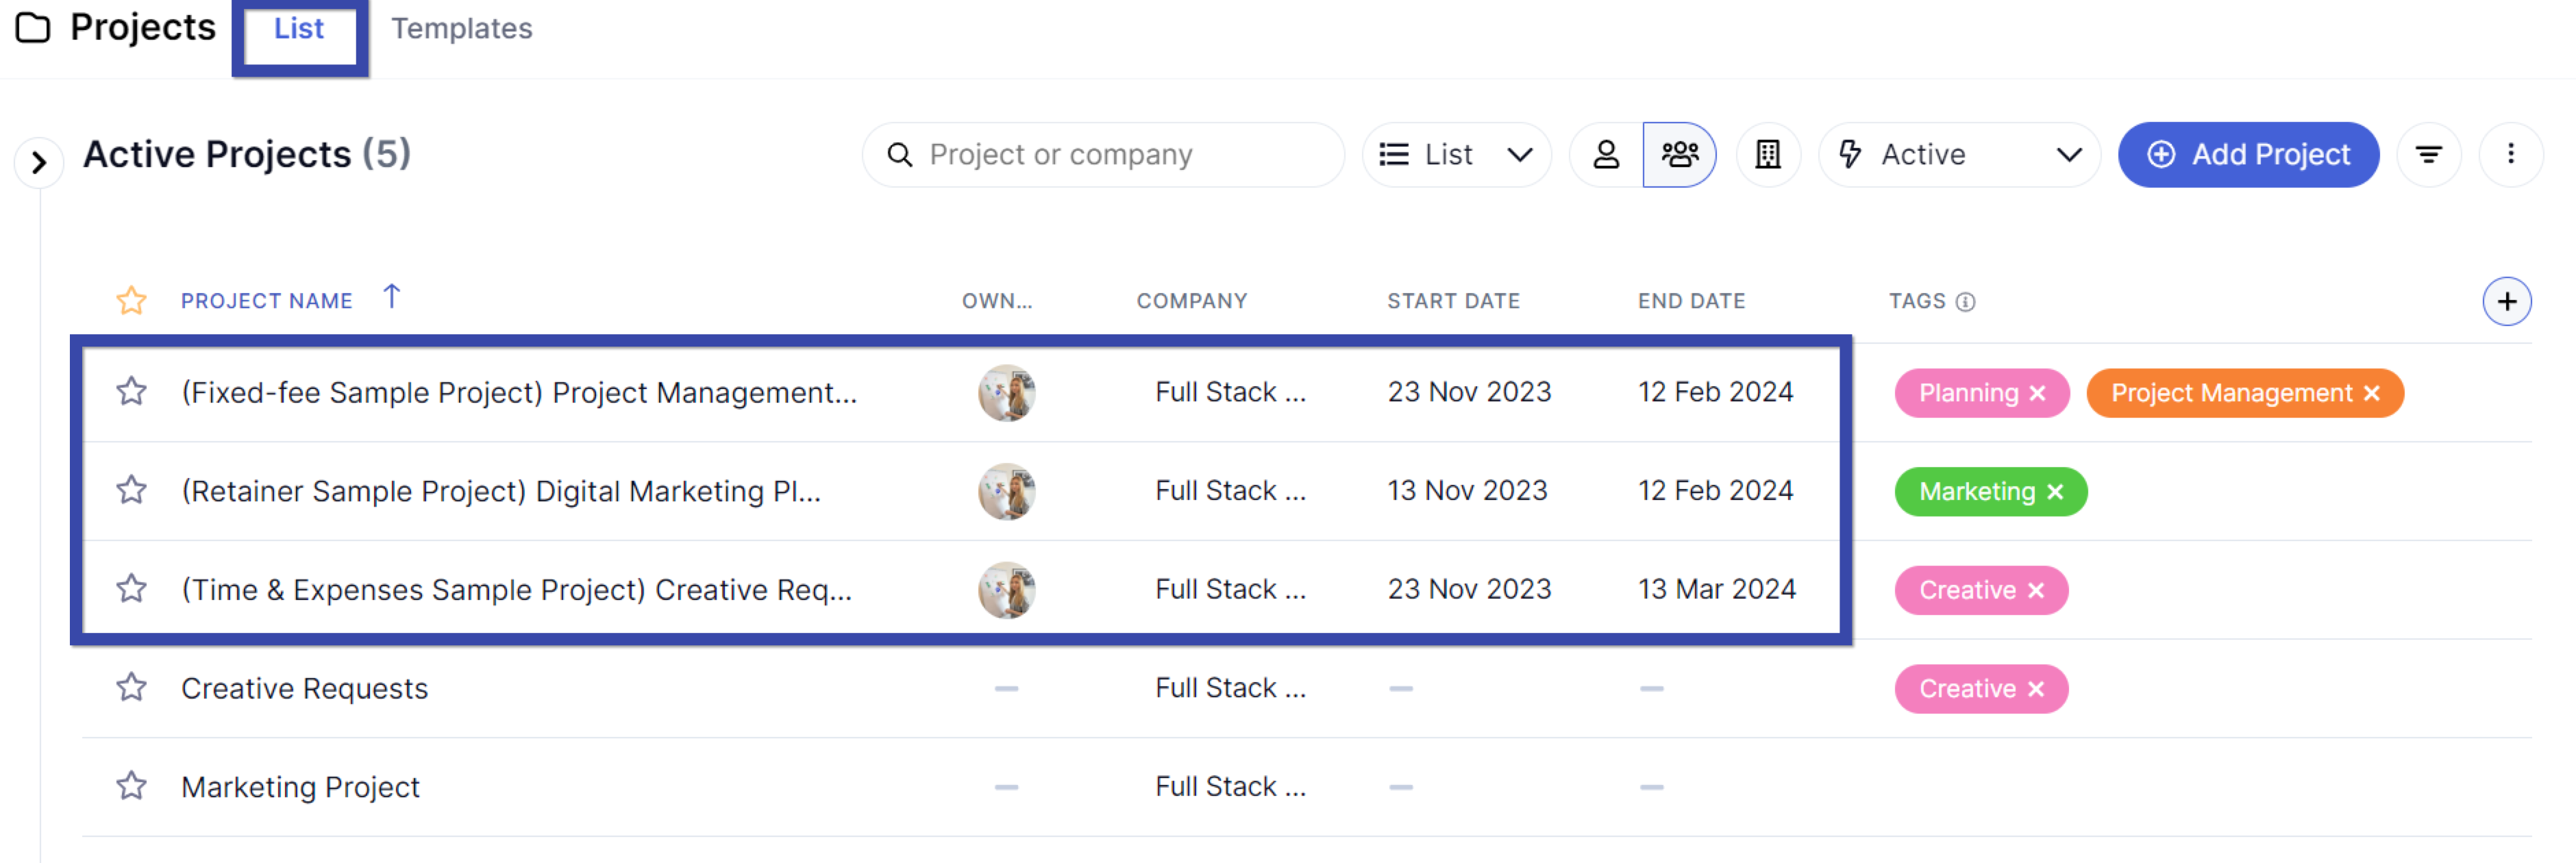Show only my projects person icon

(1606, 155)
